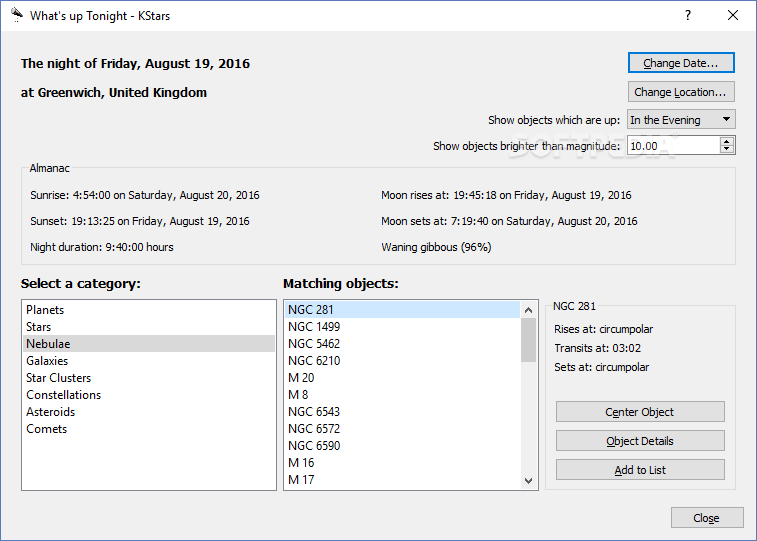Viewport: 757px width, 541px height.
Task: Click the 'Transits at: 03:02' text
Action: coord(598,348)
